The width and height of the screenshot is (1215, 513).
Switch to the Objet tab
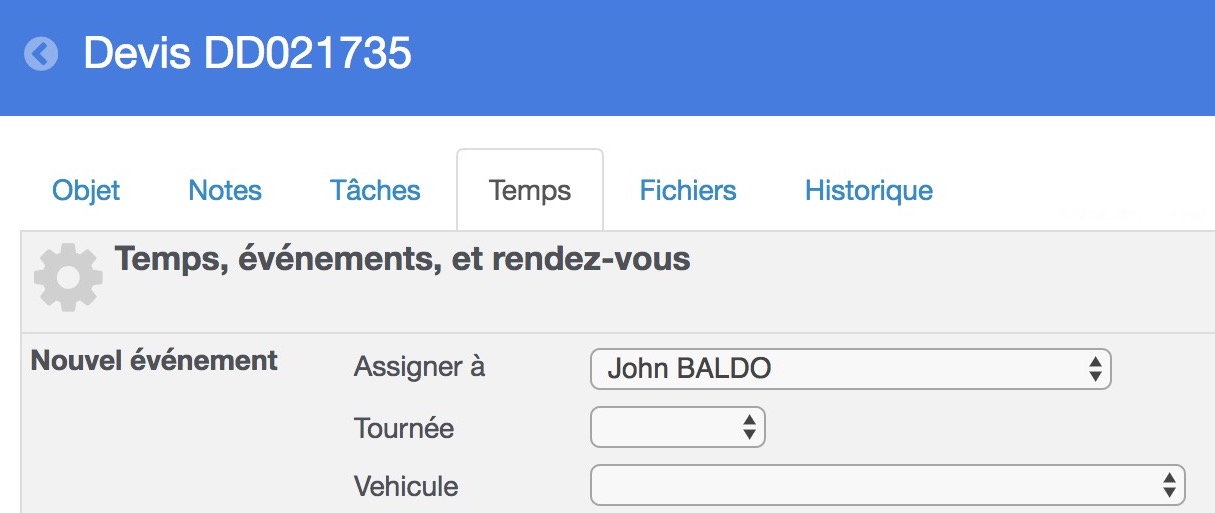(x=86, y=190)
